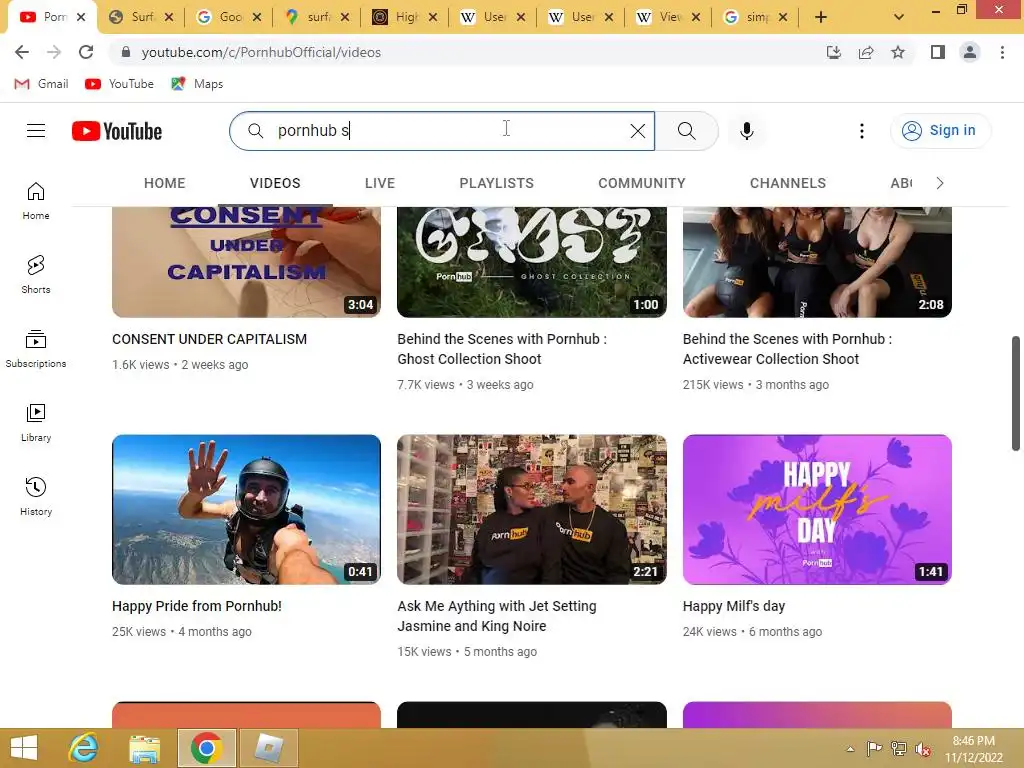This screenshot has height=768, width=1024.
Task: Show more channel tabs with right chevron
Action: pos(940,183)
